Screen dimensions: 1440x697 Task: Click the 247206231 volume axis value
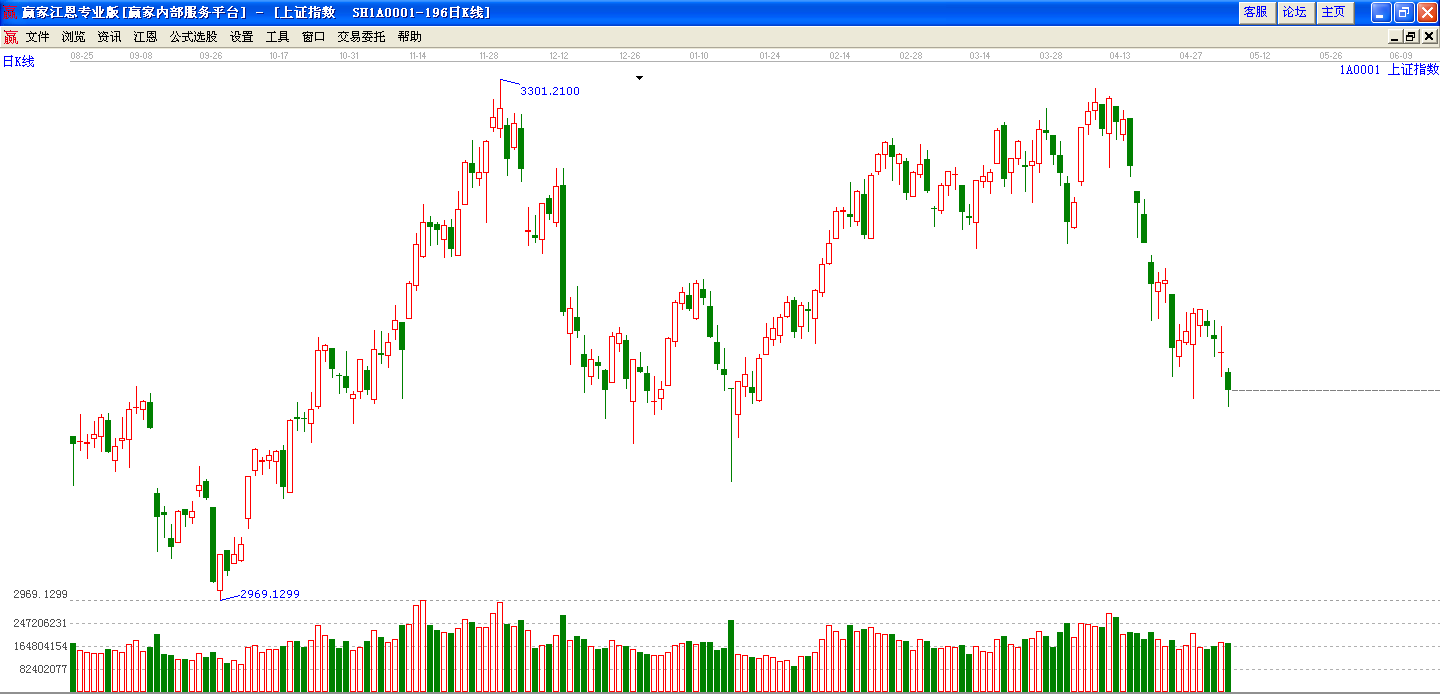40,623
